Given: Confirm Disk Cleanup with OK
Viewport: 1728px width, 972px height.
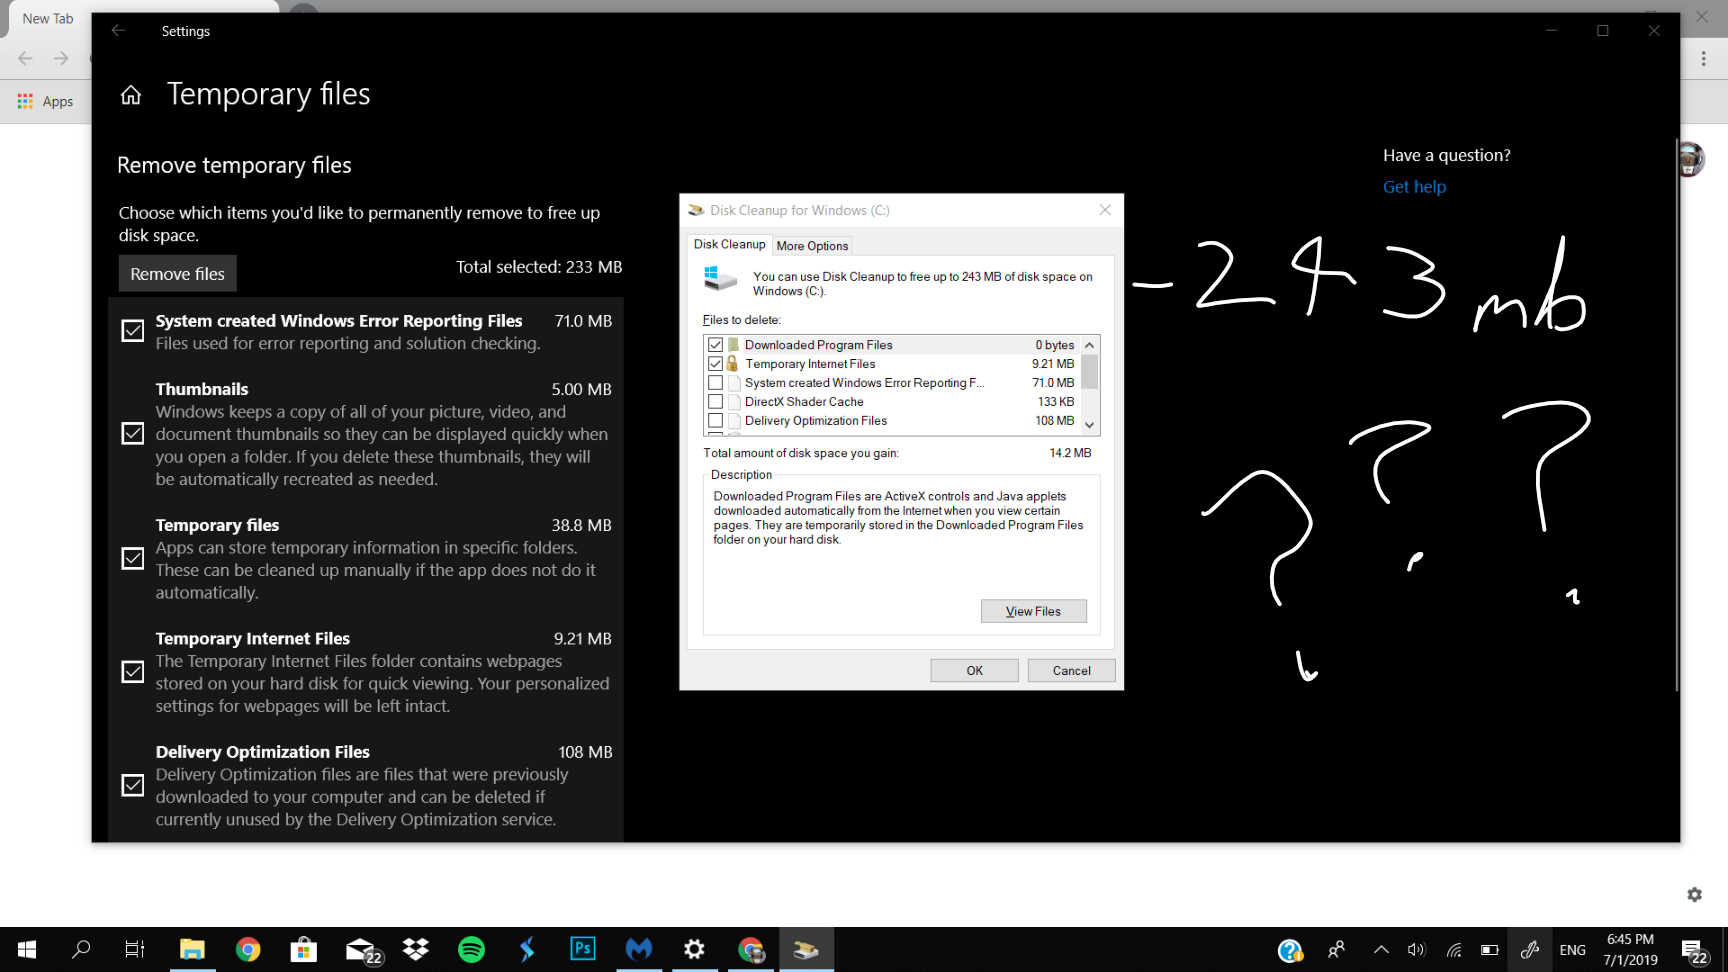Looking at the screenshot, I should point(974,671).
